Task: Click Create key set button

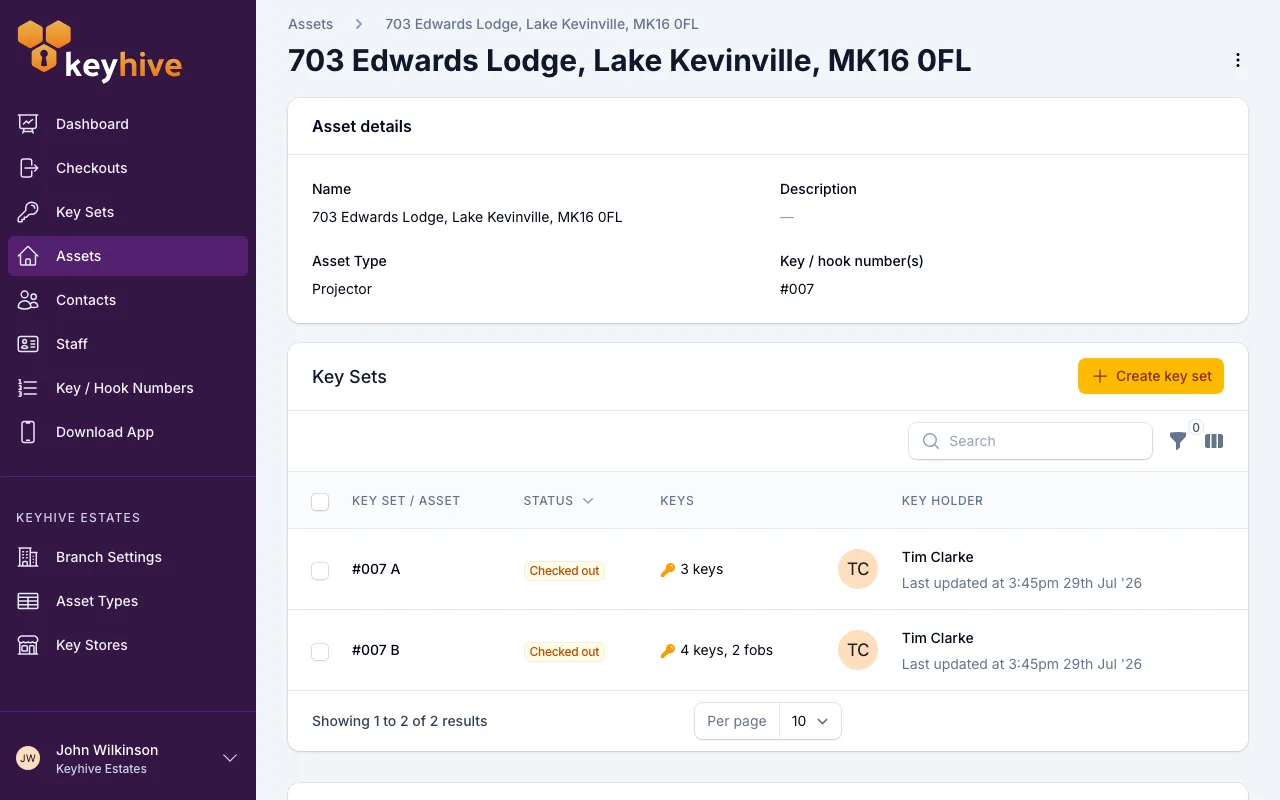Action: pos(1151,376)
